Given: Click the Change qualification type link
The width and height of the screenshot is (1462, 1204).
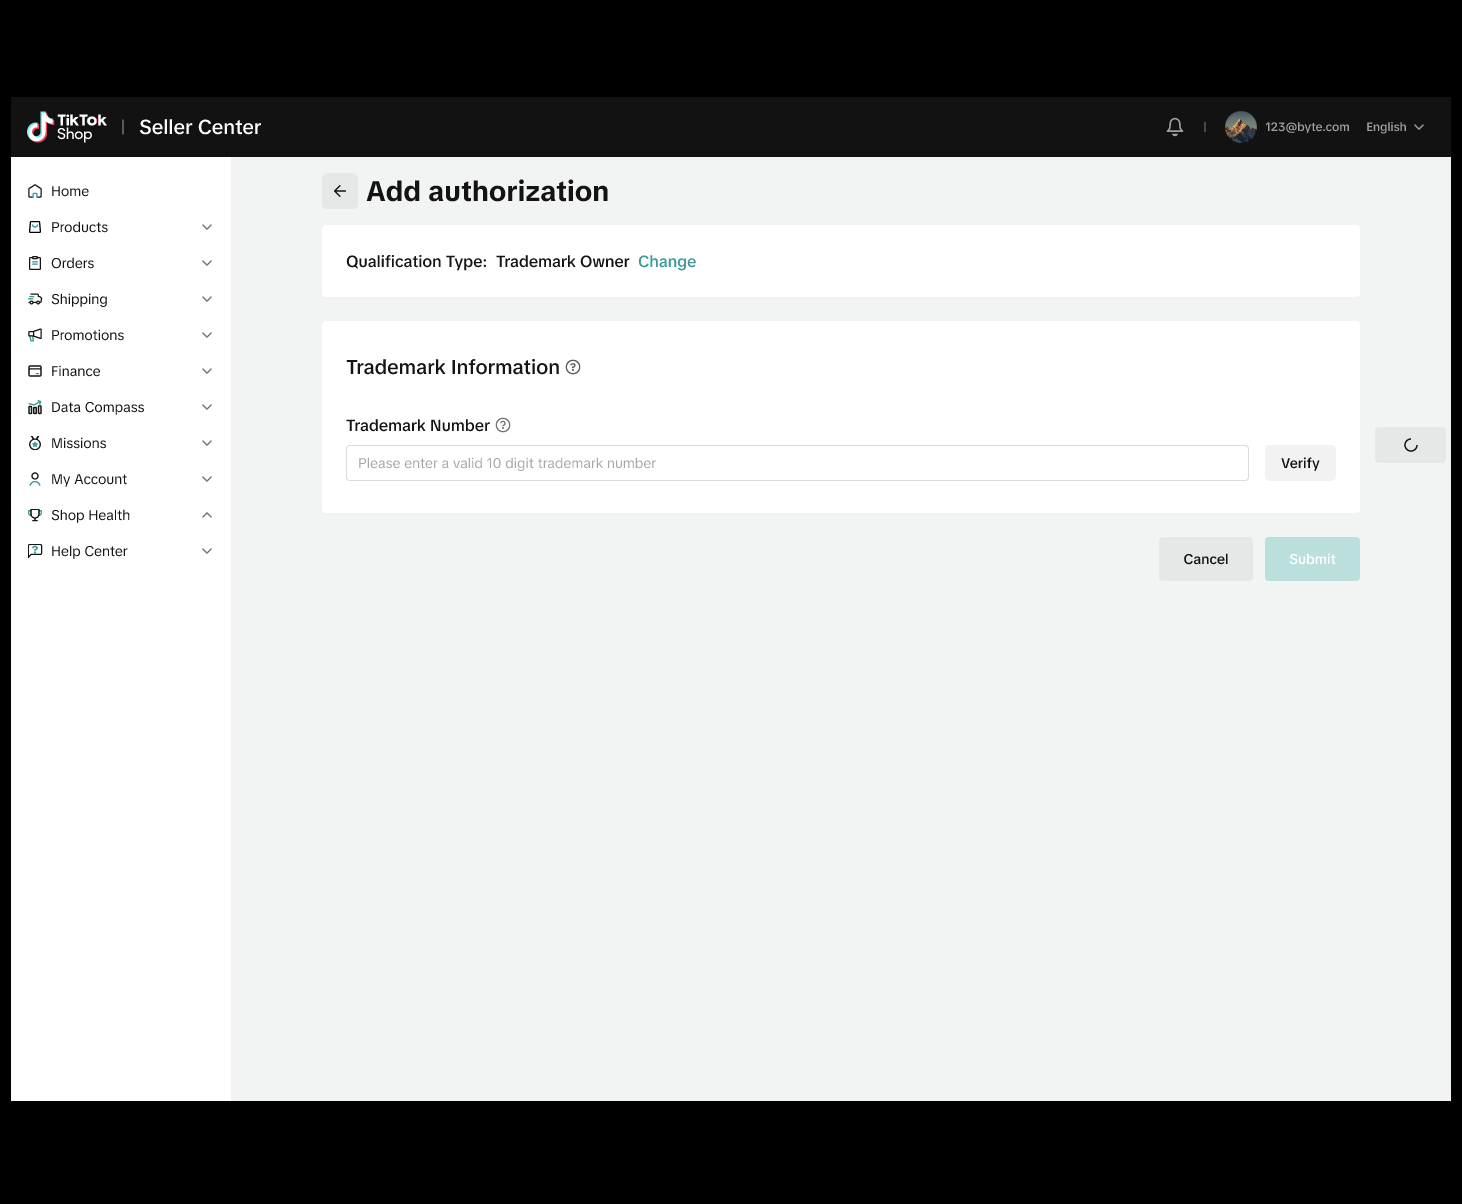Looking at the screenshot, I should coord(667,261).
